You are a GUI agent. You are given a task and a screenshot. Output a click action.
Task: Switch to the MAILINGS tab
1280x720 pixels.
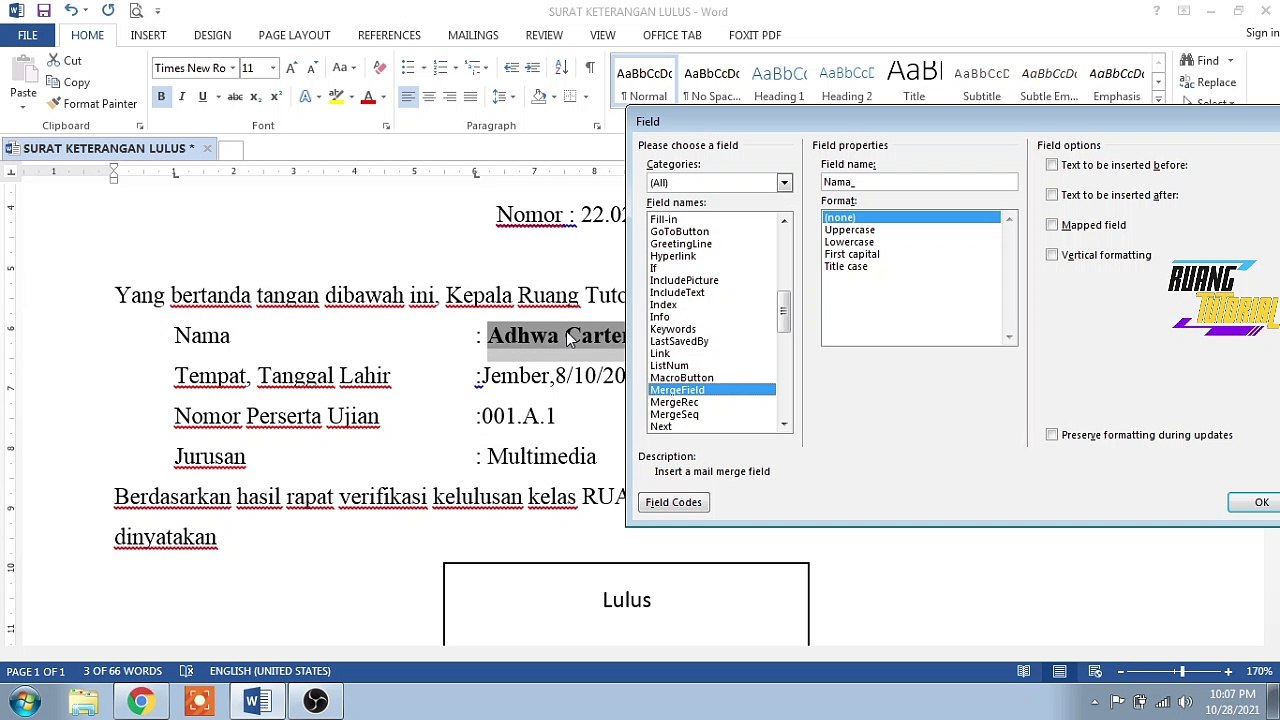pos(473,35)
